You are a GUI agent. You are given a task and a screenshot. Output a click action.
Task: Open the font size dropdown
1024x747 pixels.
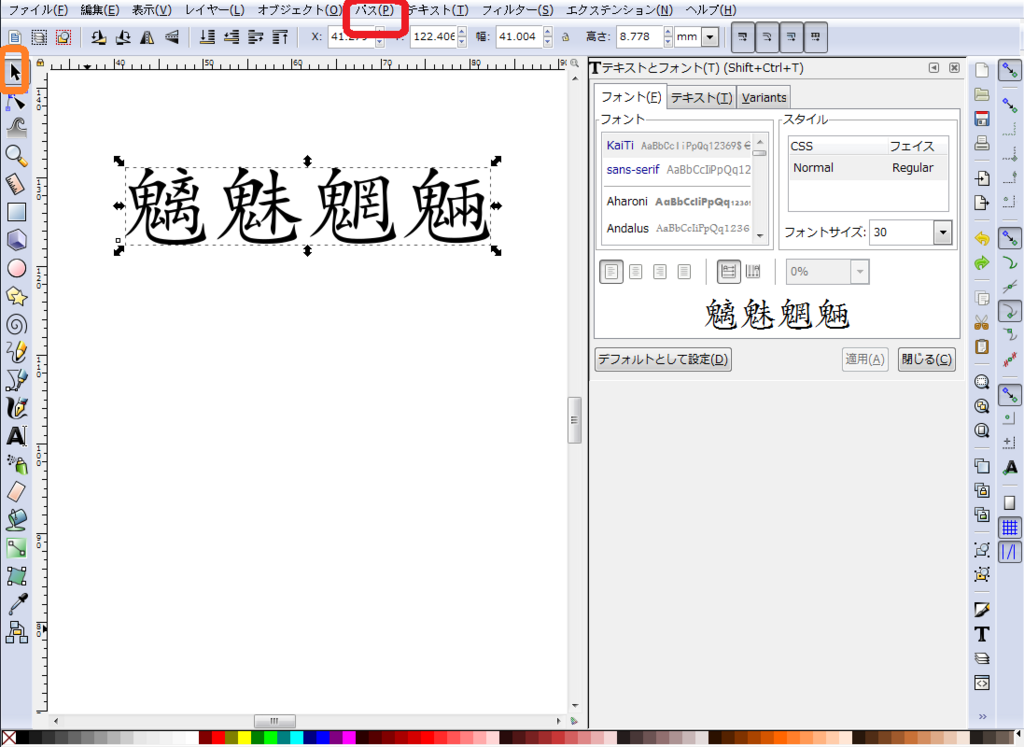coord(942,232)
